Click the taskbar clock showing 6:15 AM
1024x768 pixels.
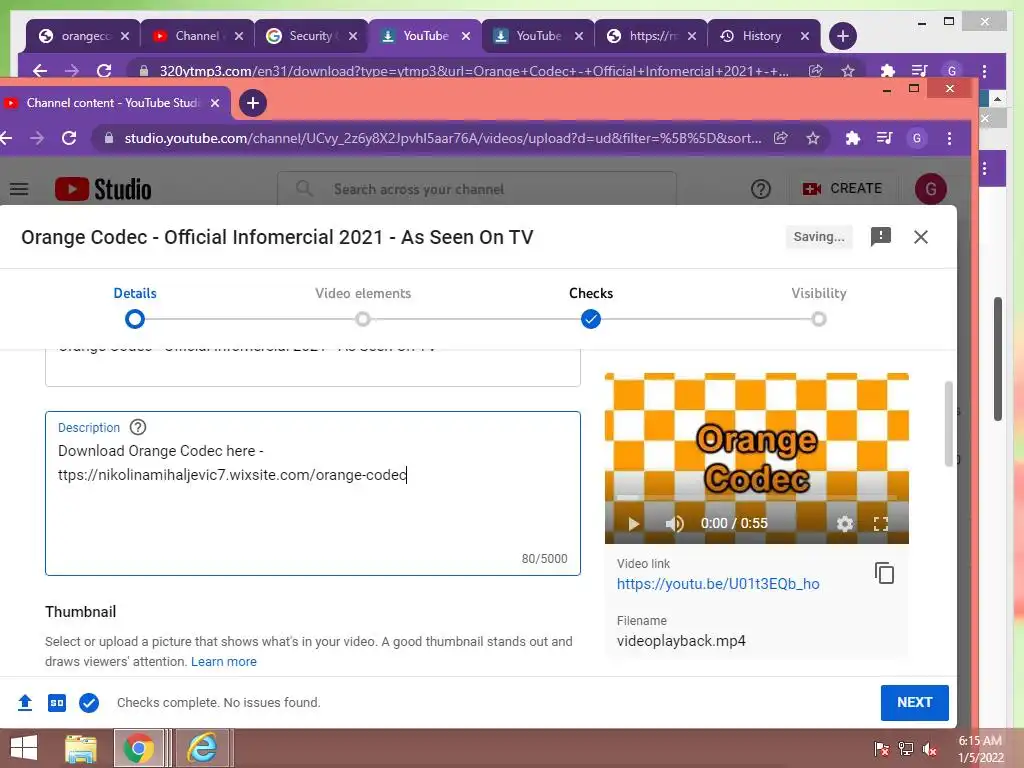[x=980, y=749]
